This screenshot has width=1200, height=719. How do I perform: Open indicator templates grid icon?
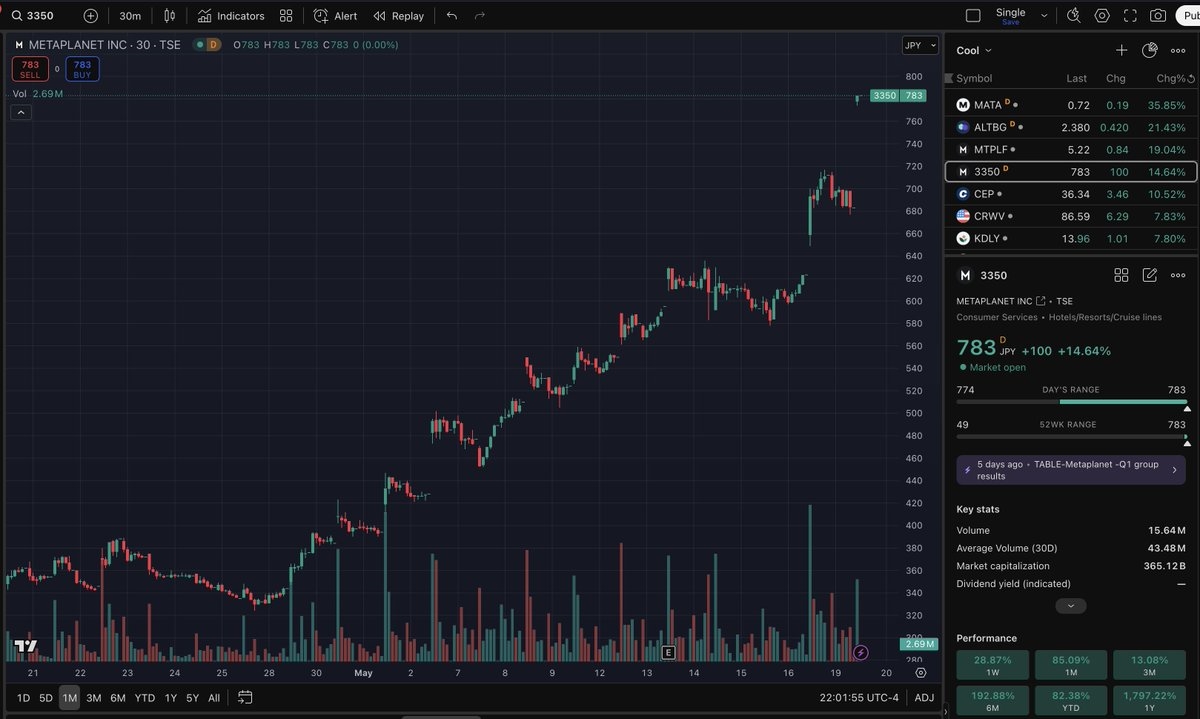287,16
